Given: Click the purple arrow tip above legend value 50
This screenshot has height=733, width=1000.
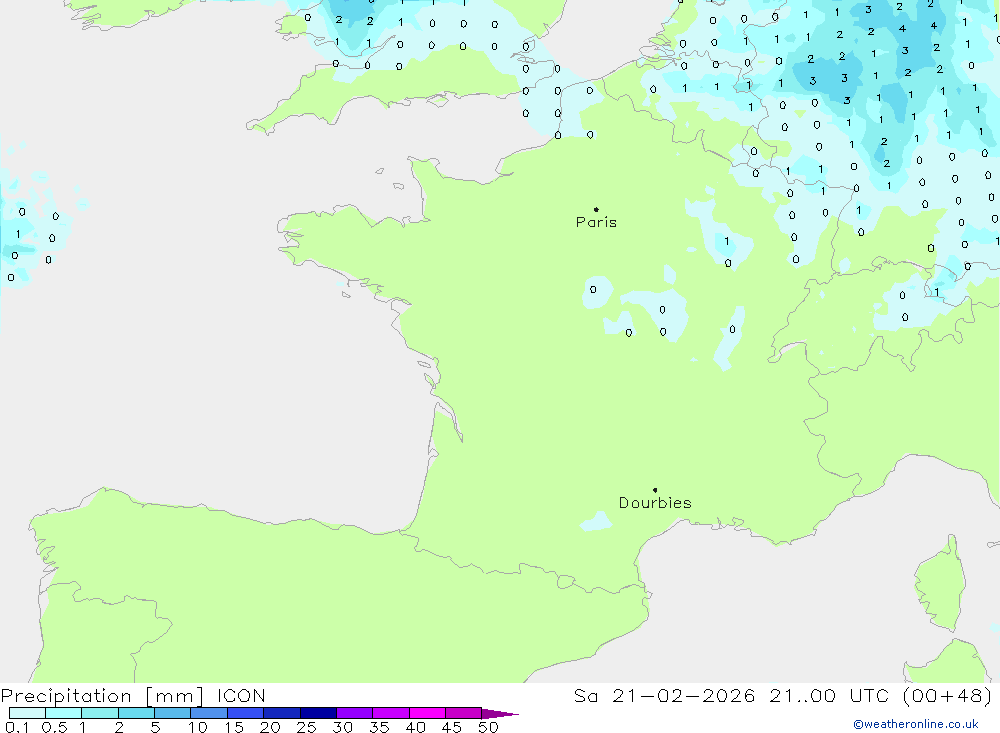Looking at the screenshot, I should point(500,714).
